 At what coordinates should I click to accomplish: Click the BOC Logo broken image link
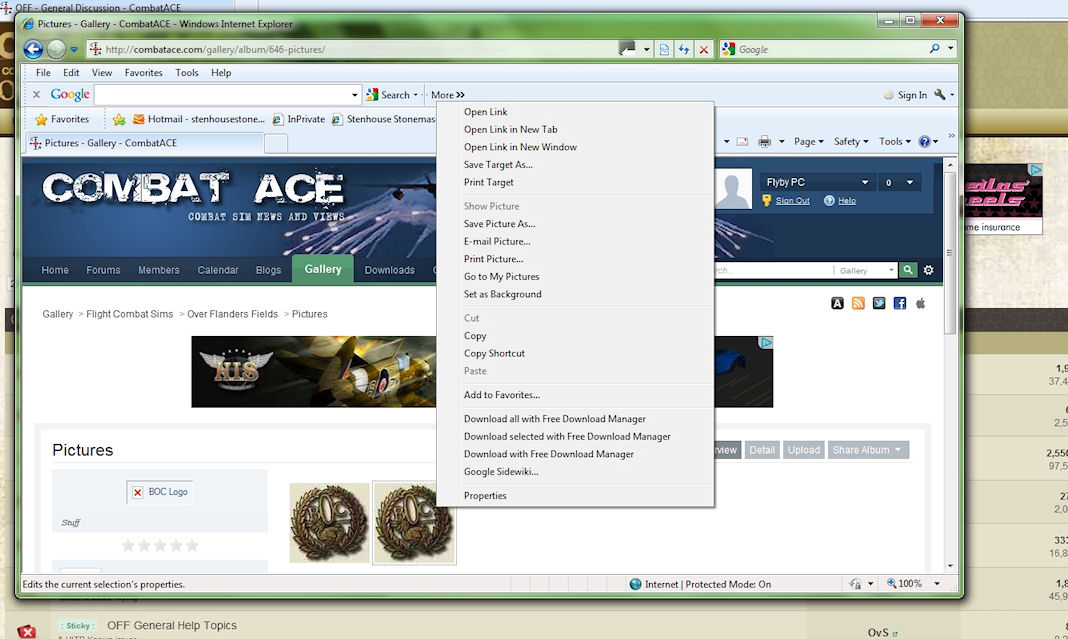[160, 492]
